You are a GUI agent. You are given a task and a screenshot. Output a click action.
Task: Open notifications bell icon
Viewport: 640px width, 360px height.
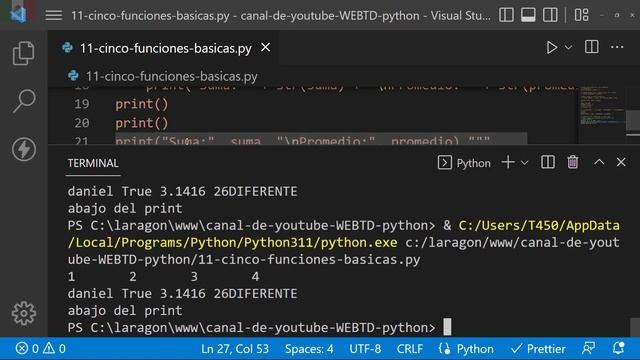tap(618, 349)
